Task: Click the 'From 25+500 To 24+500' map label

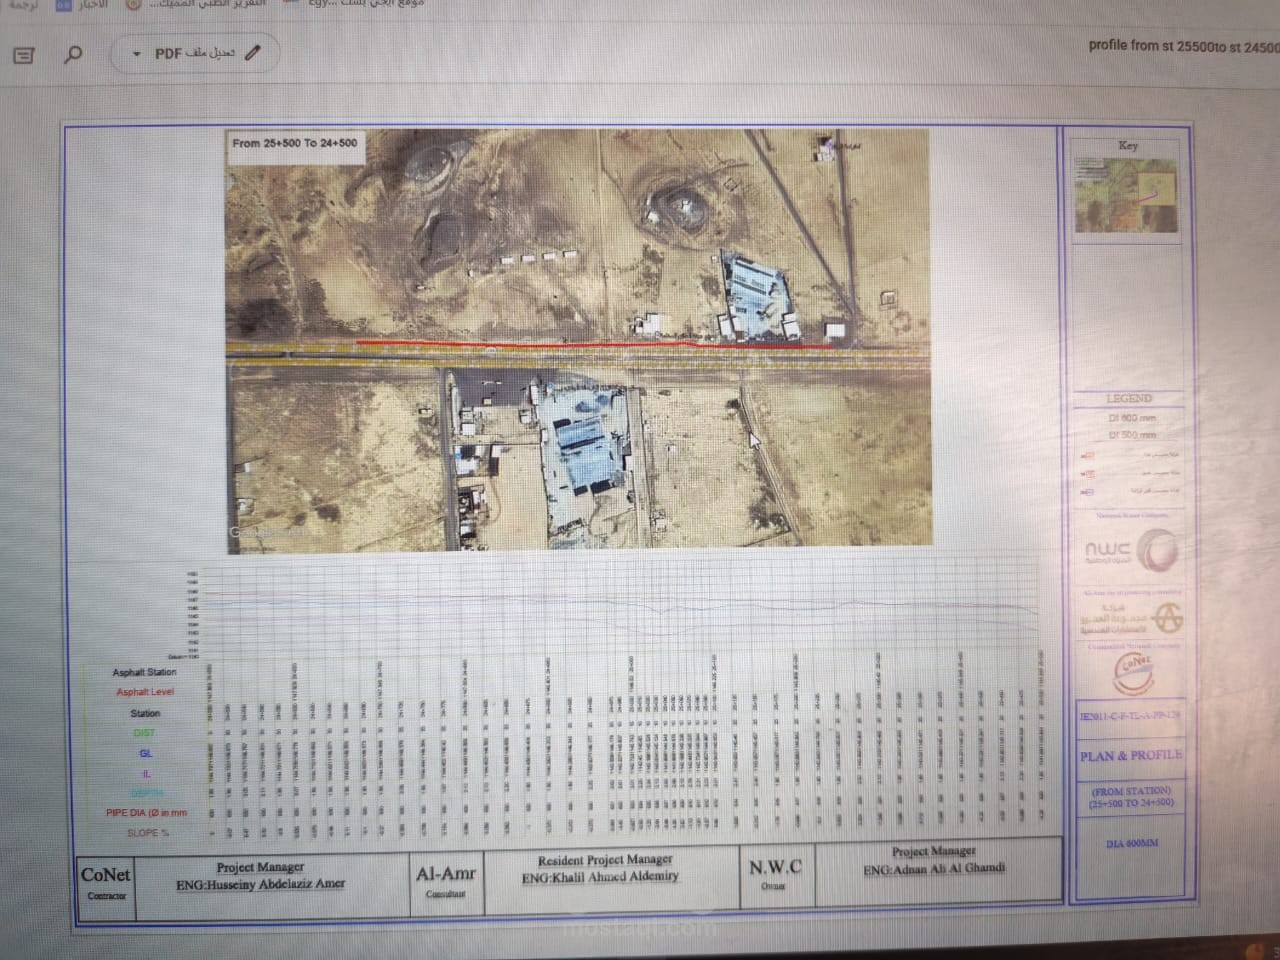Action: pos(294,143)
